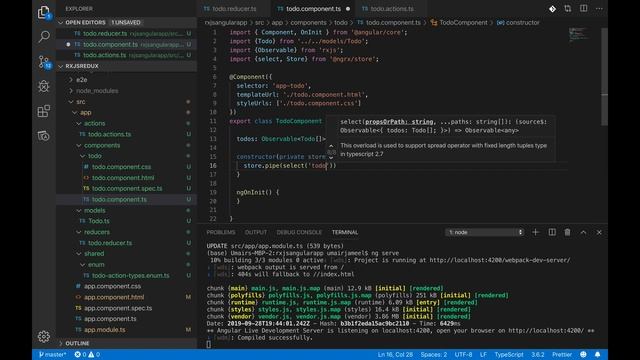Open app.module.ts in the tree

coord(104,330)
